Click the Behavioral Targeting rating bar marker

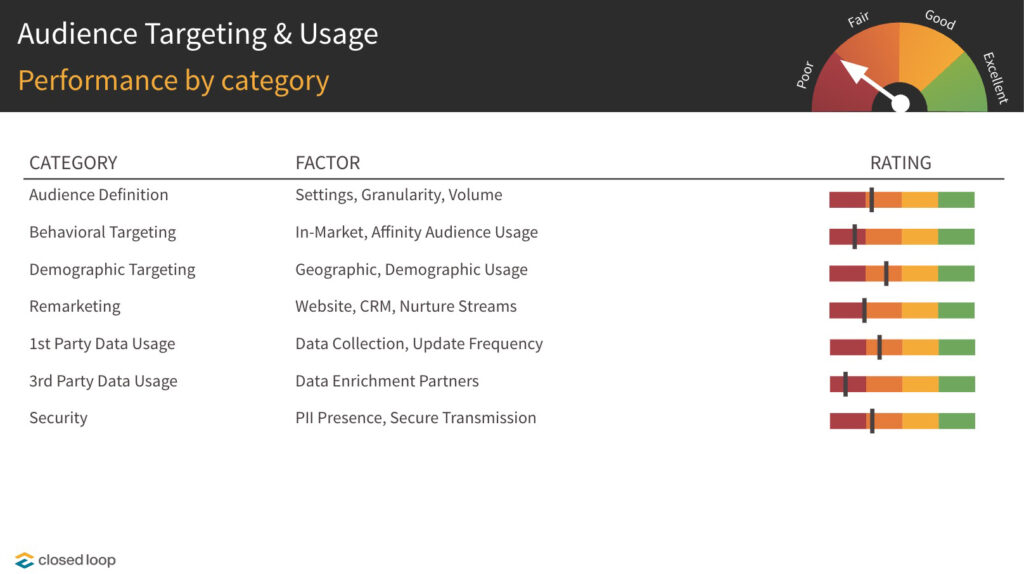click(854, 236)
